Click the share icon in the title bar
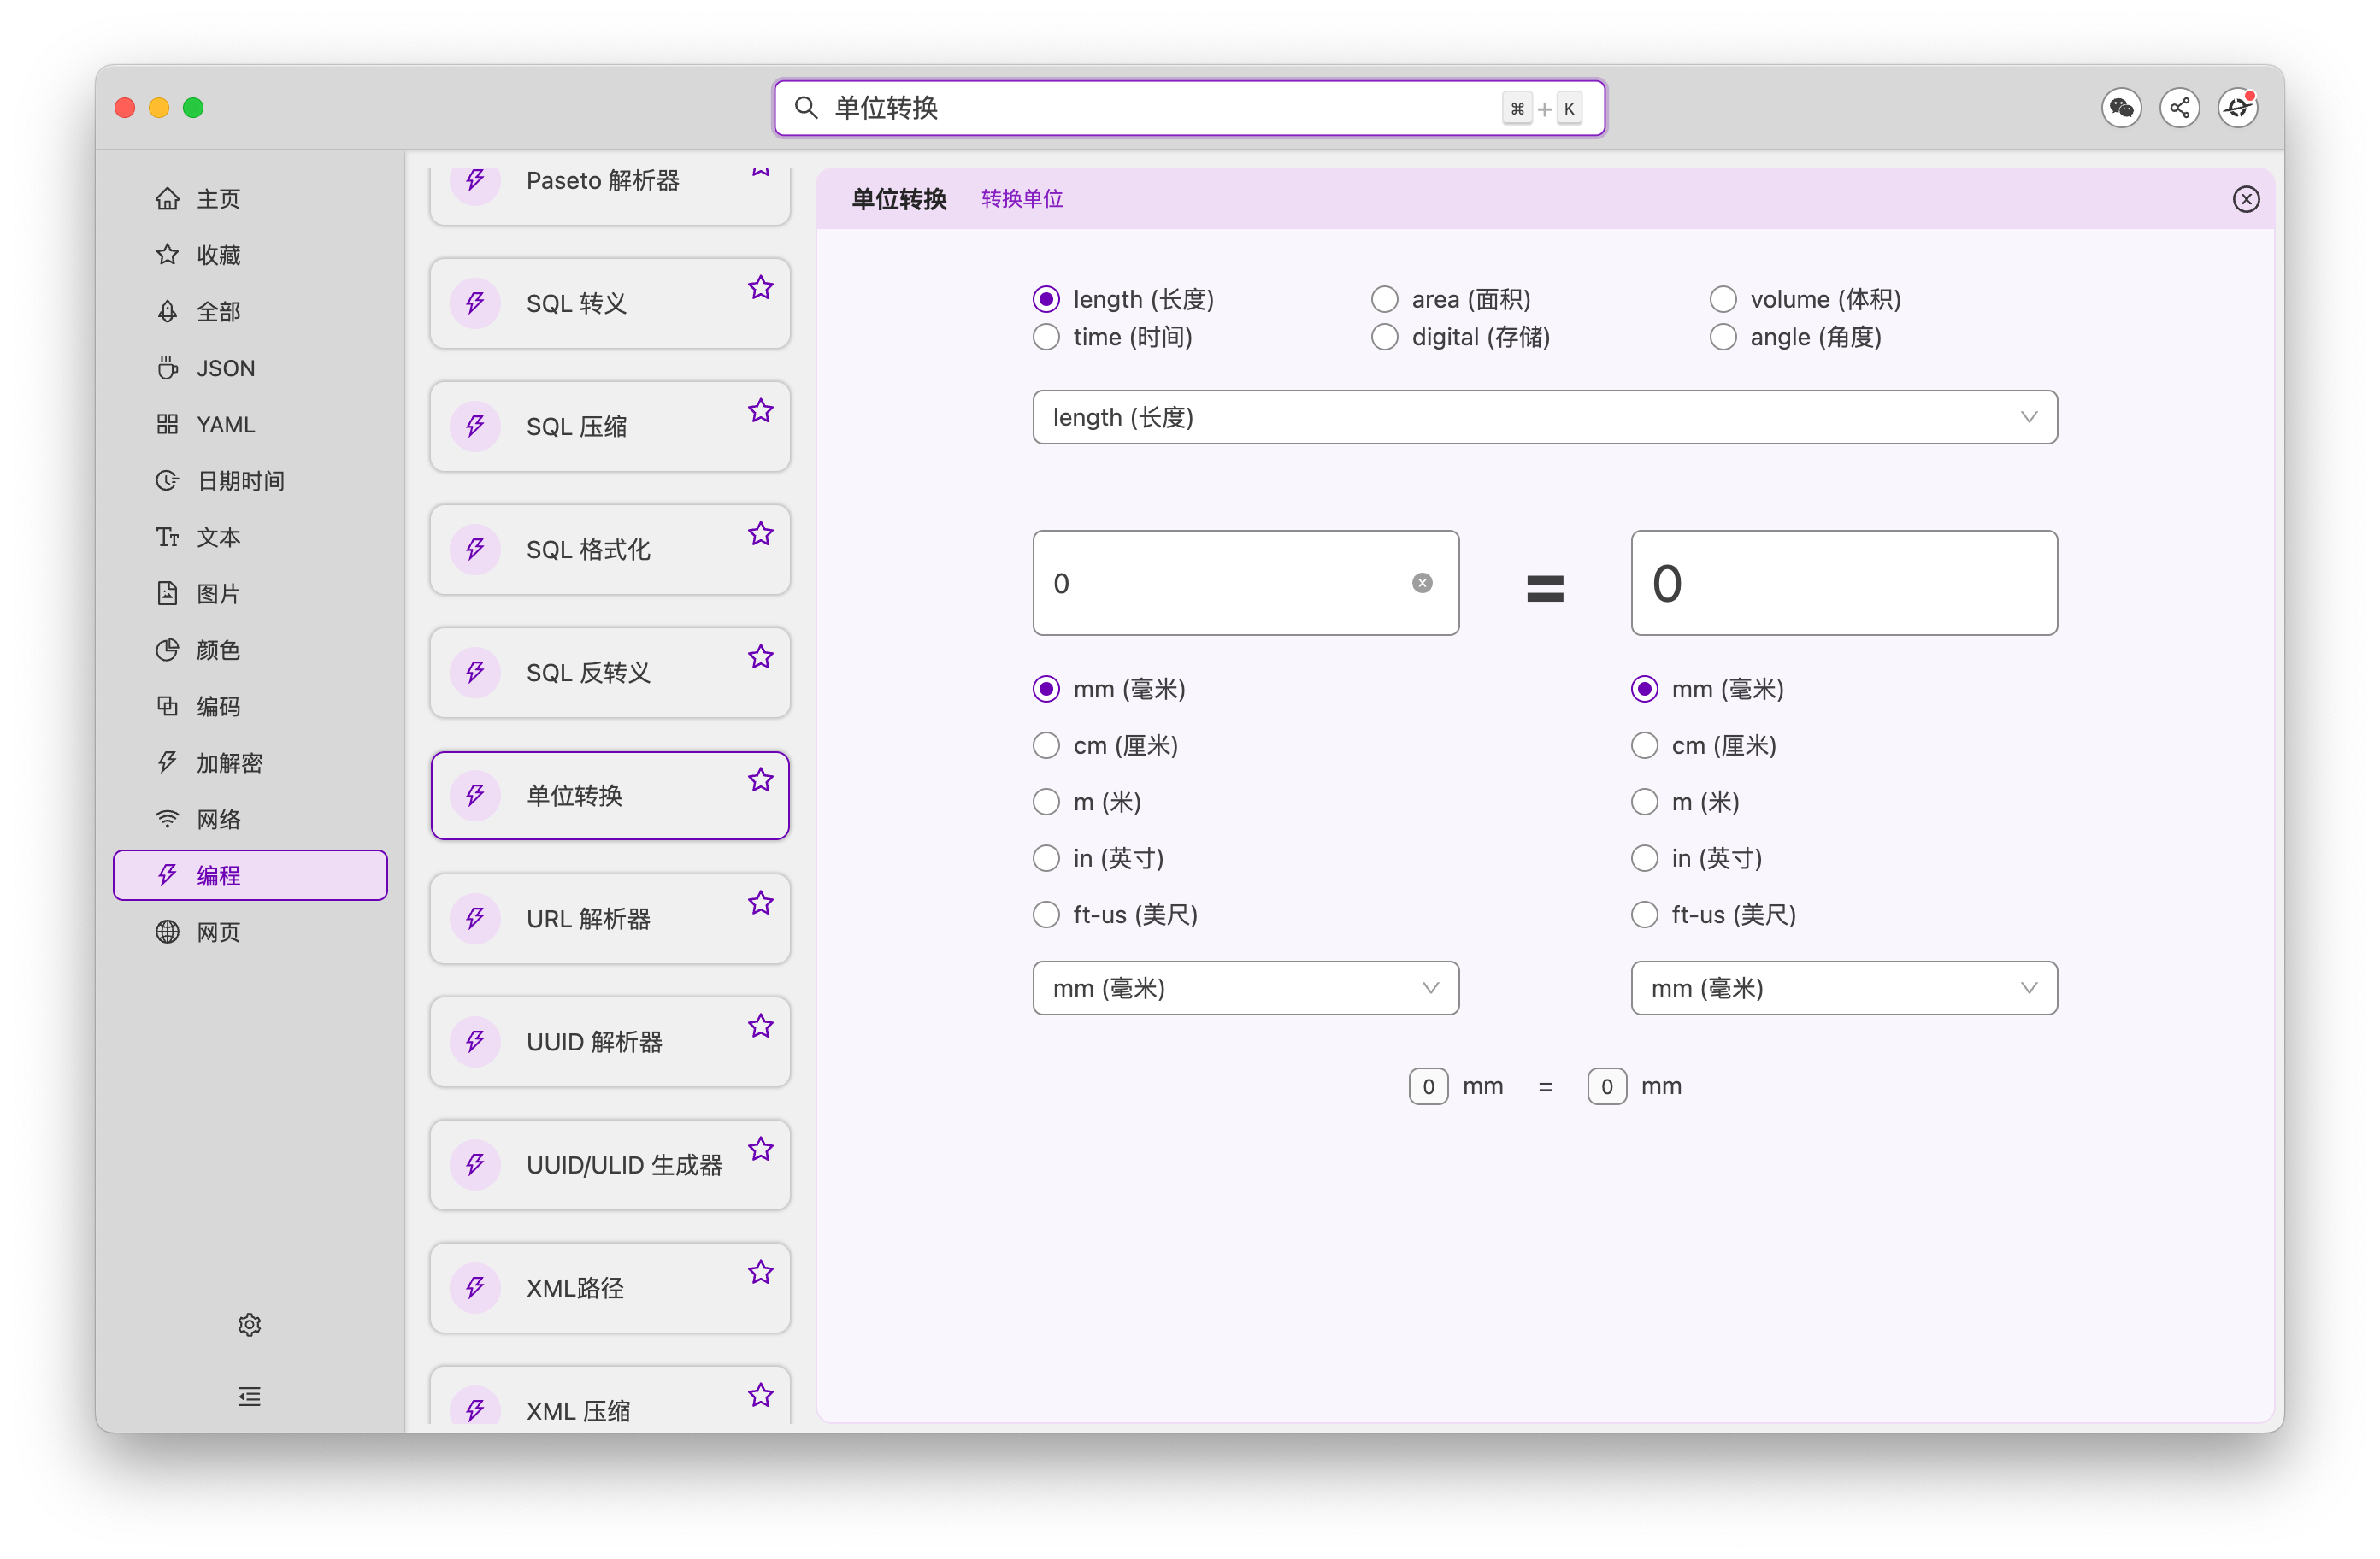2380x1559 pixels. click(x=2179, y=108)
